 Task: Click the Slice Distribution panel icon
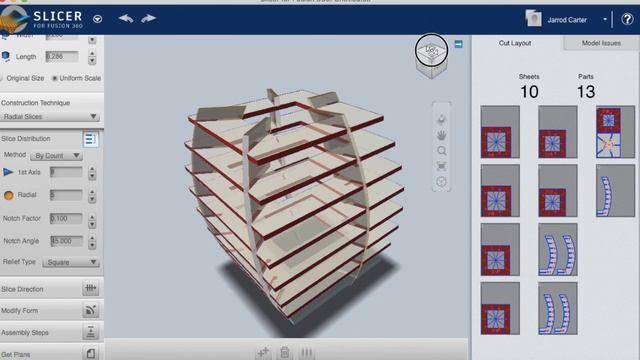(x=90, y=139)
